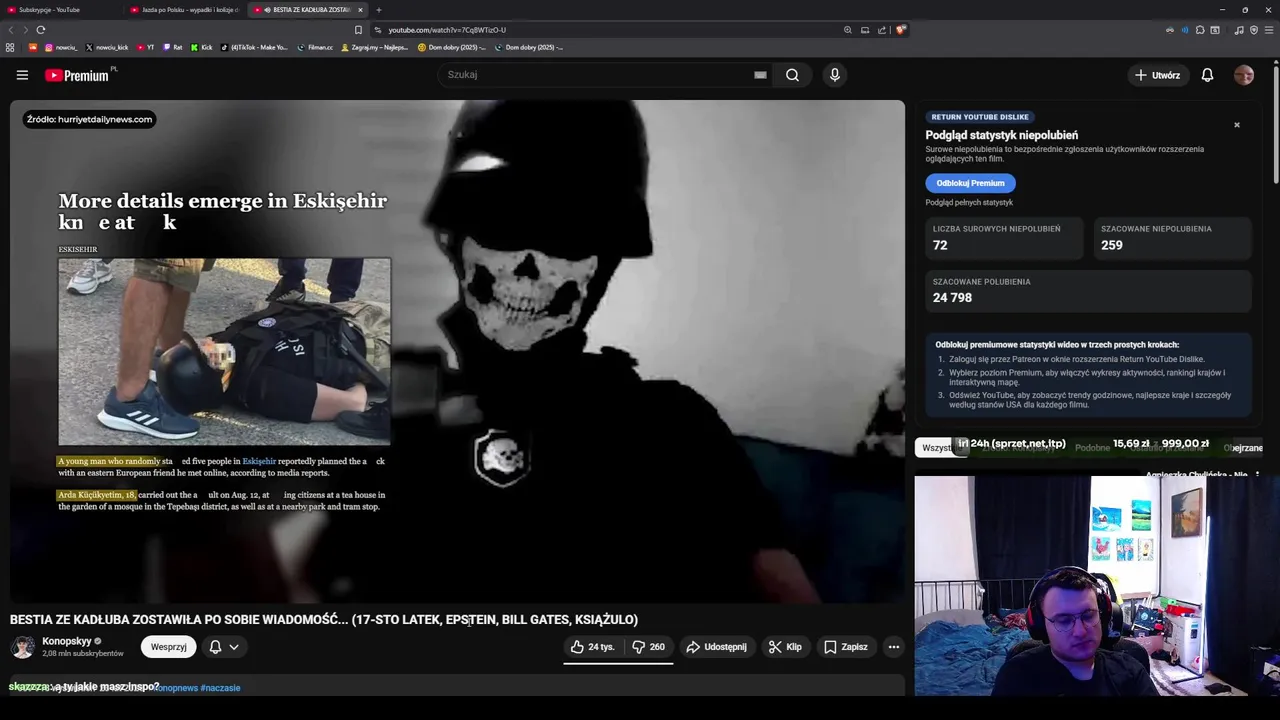Select the Obejrzane filter chip
The width and height of the screenshot is (1280, 720).
[x=1244, y=448]
